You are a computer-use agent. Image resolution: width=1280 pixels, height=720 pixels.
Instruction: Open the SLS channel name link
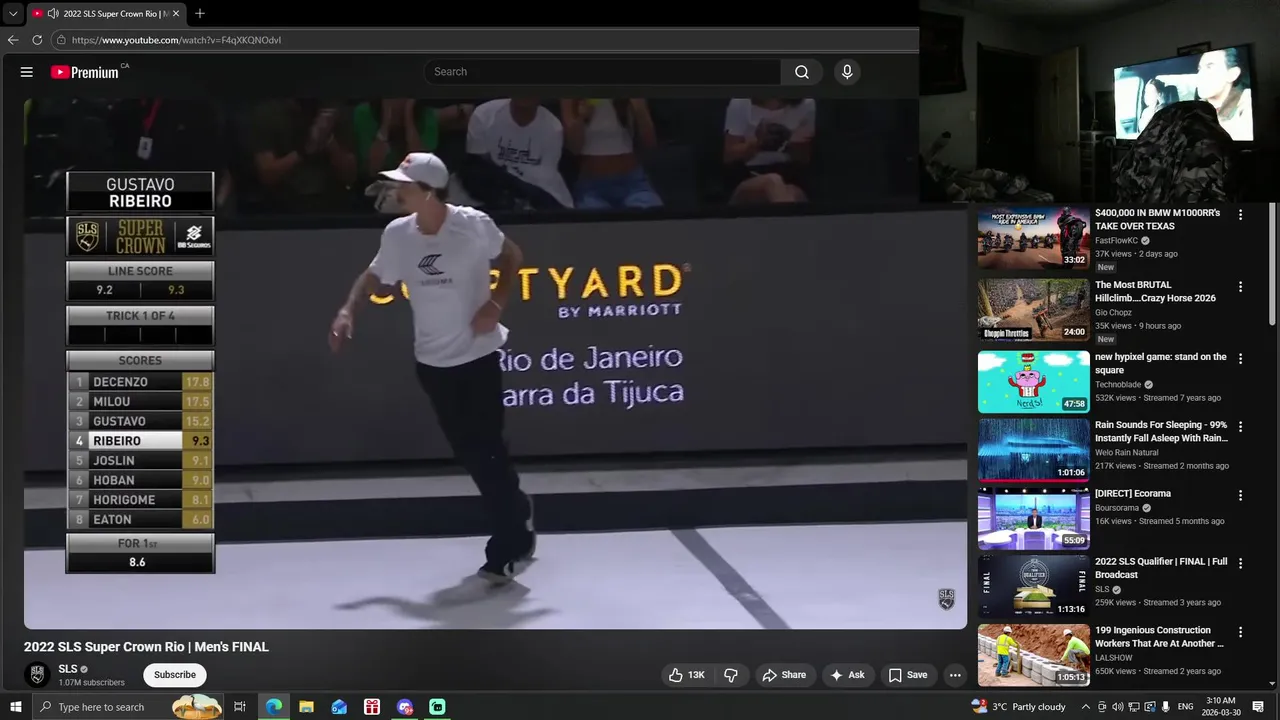tap(68, 669)
